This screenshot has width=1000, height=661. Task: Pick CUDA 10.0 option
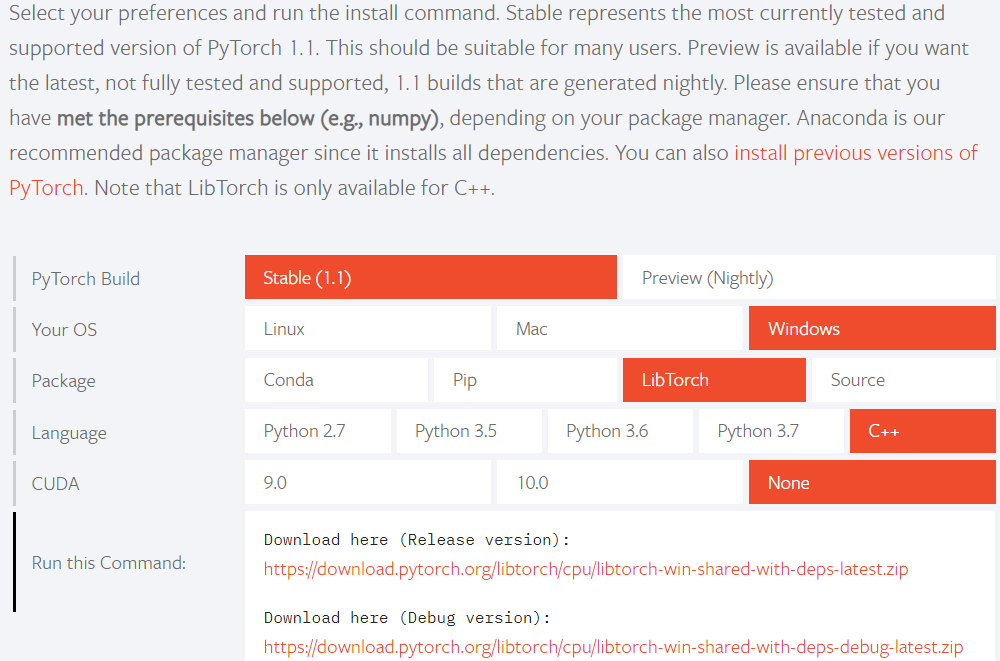pyautogui.click(x=619, y=483)
